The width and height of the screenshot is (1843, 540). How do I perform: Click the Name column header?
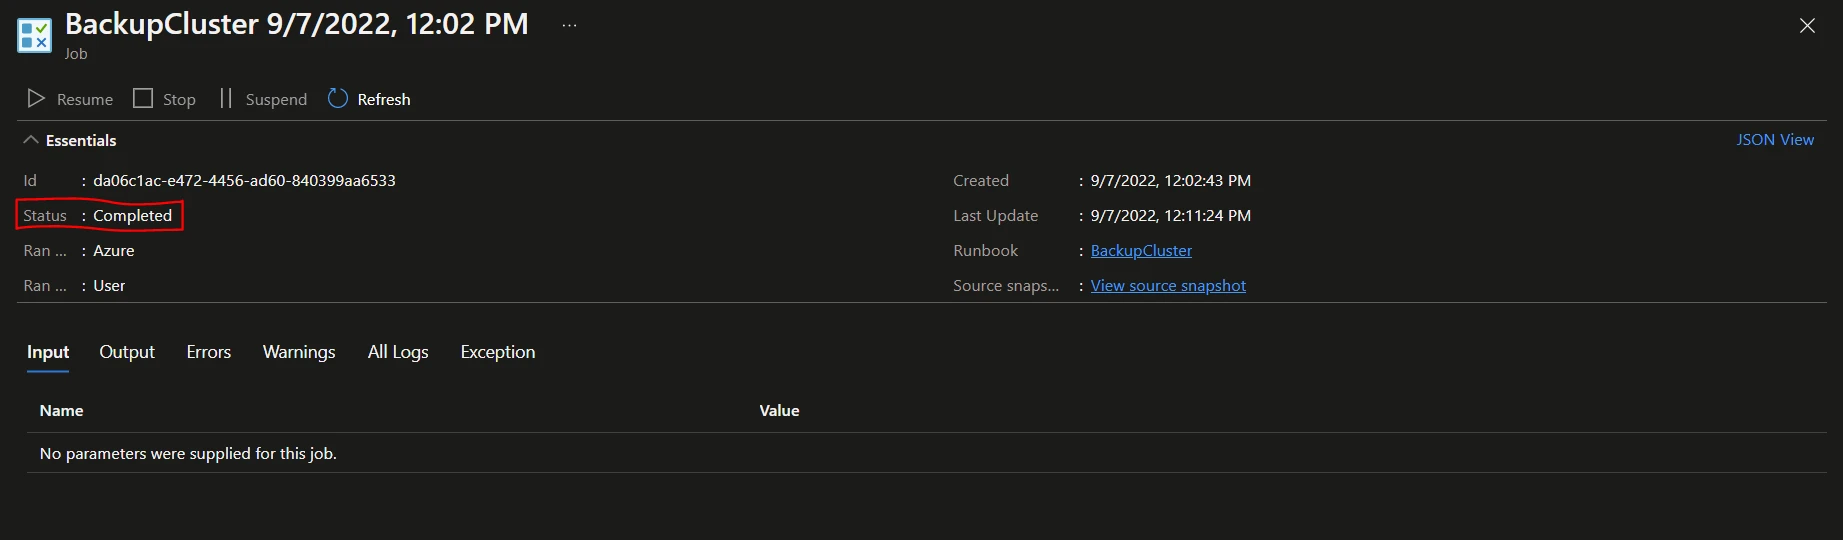61,411
